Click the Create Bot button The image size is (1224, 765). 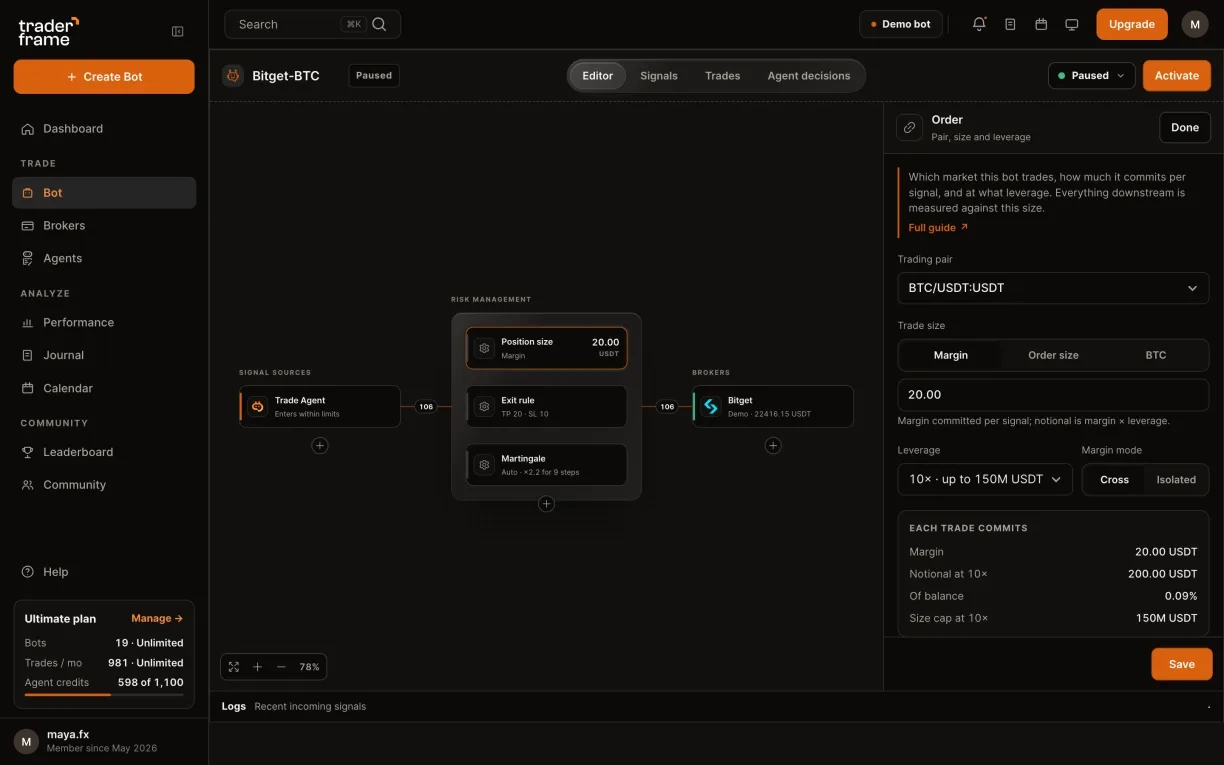coord(104,77)
